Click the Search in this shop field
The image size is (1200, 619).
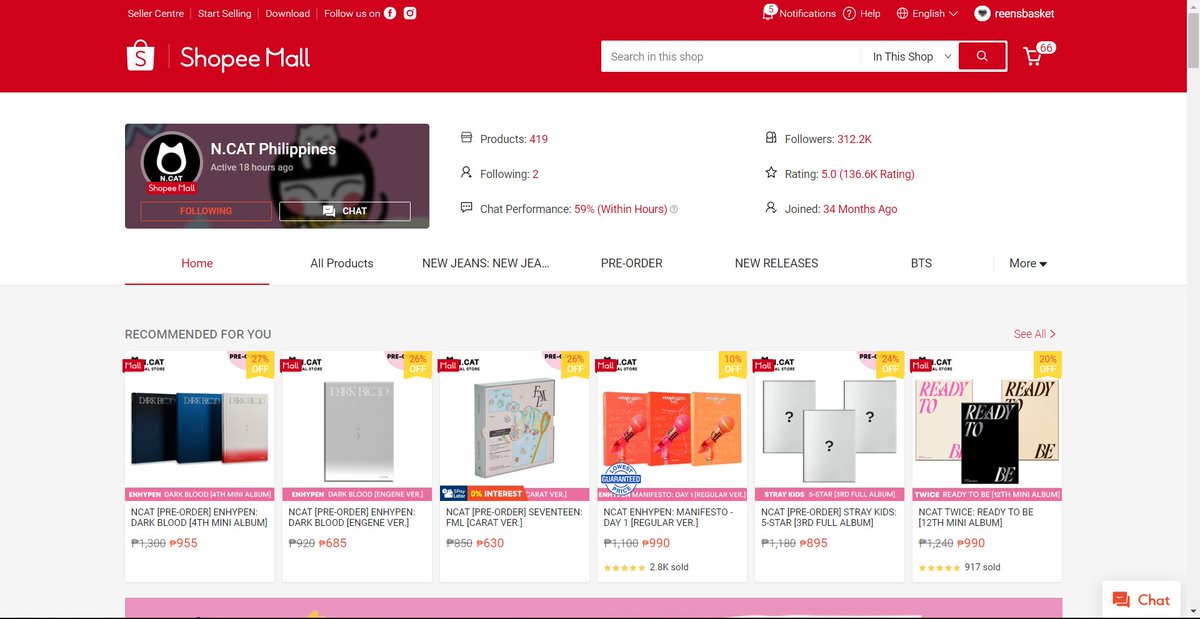(x=731, y=57)
